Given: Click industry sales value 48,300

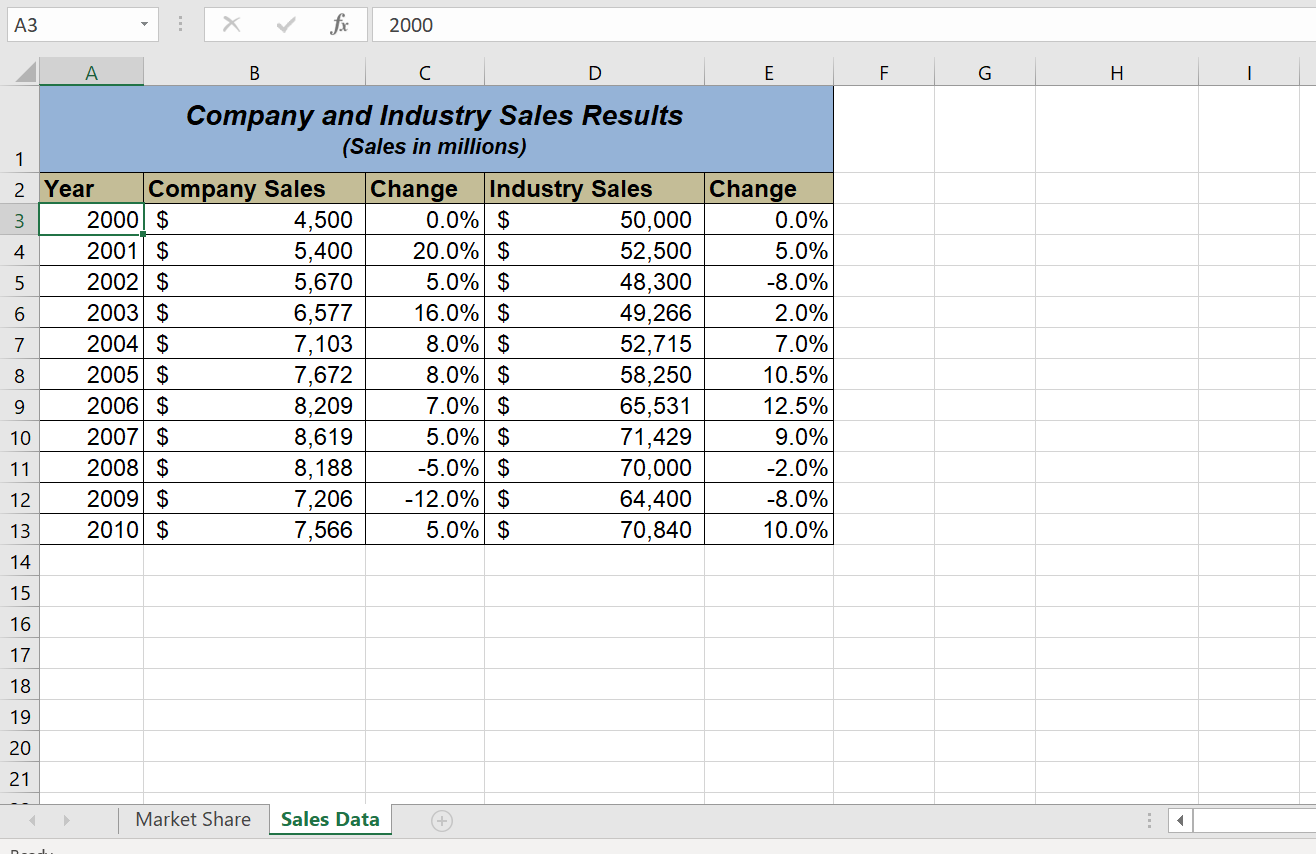Looking at the screenshot, I should coord(595,281).
